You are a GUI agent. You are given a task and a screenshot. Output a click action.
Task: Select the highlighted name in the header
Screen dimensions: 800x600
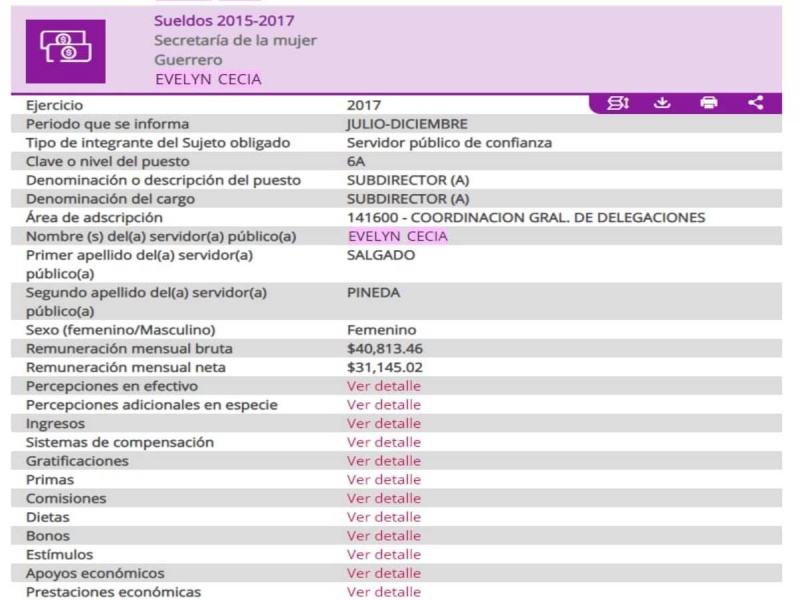coord(207,80)
